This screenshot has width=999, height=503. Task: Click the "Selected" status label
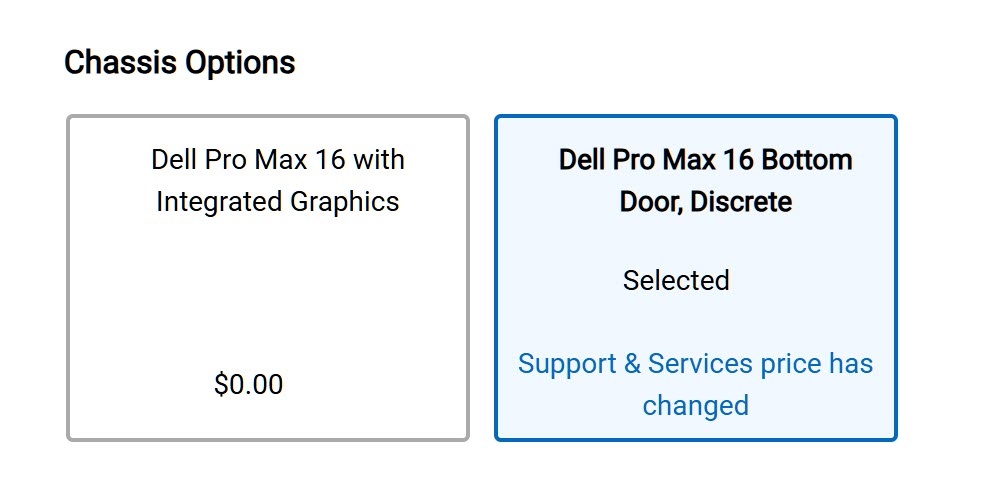tap(676, 280)
